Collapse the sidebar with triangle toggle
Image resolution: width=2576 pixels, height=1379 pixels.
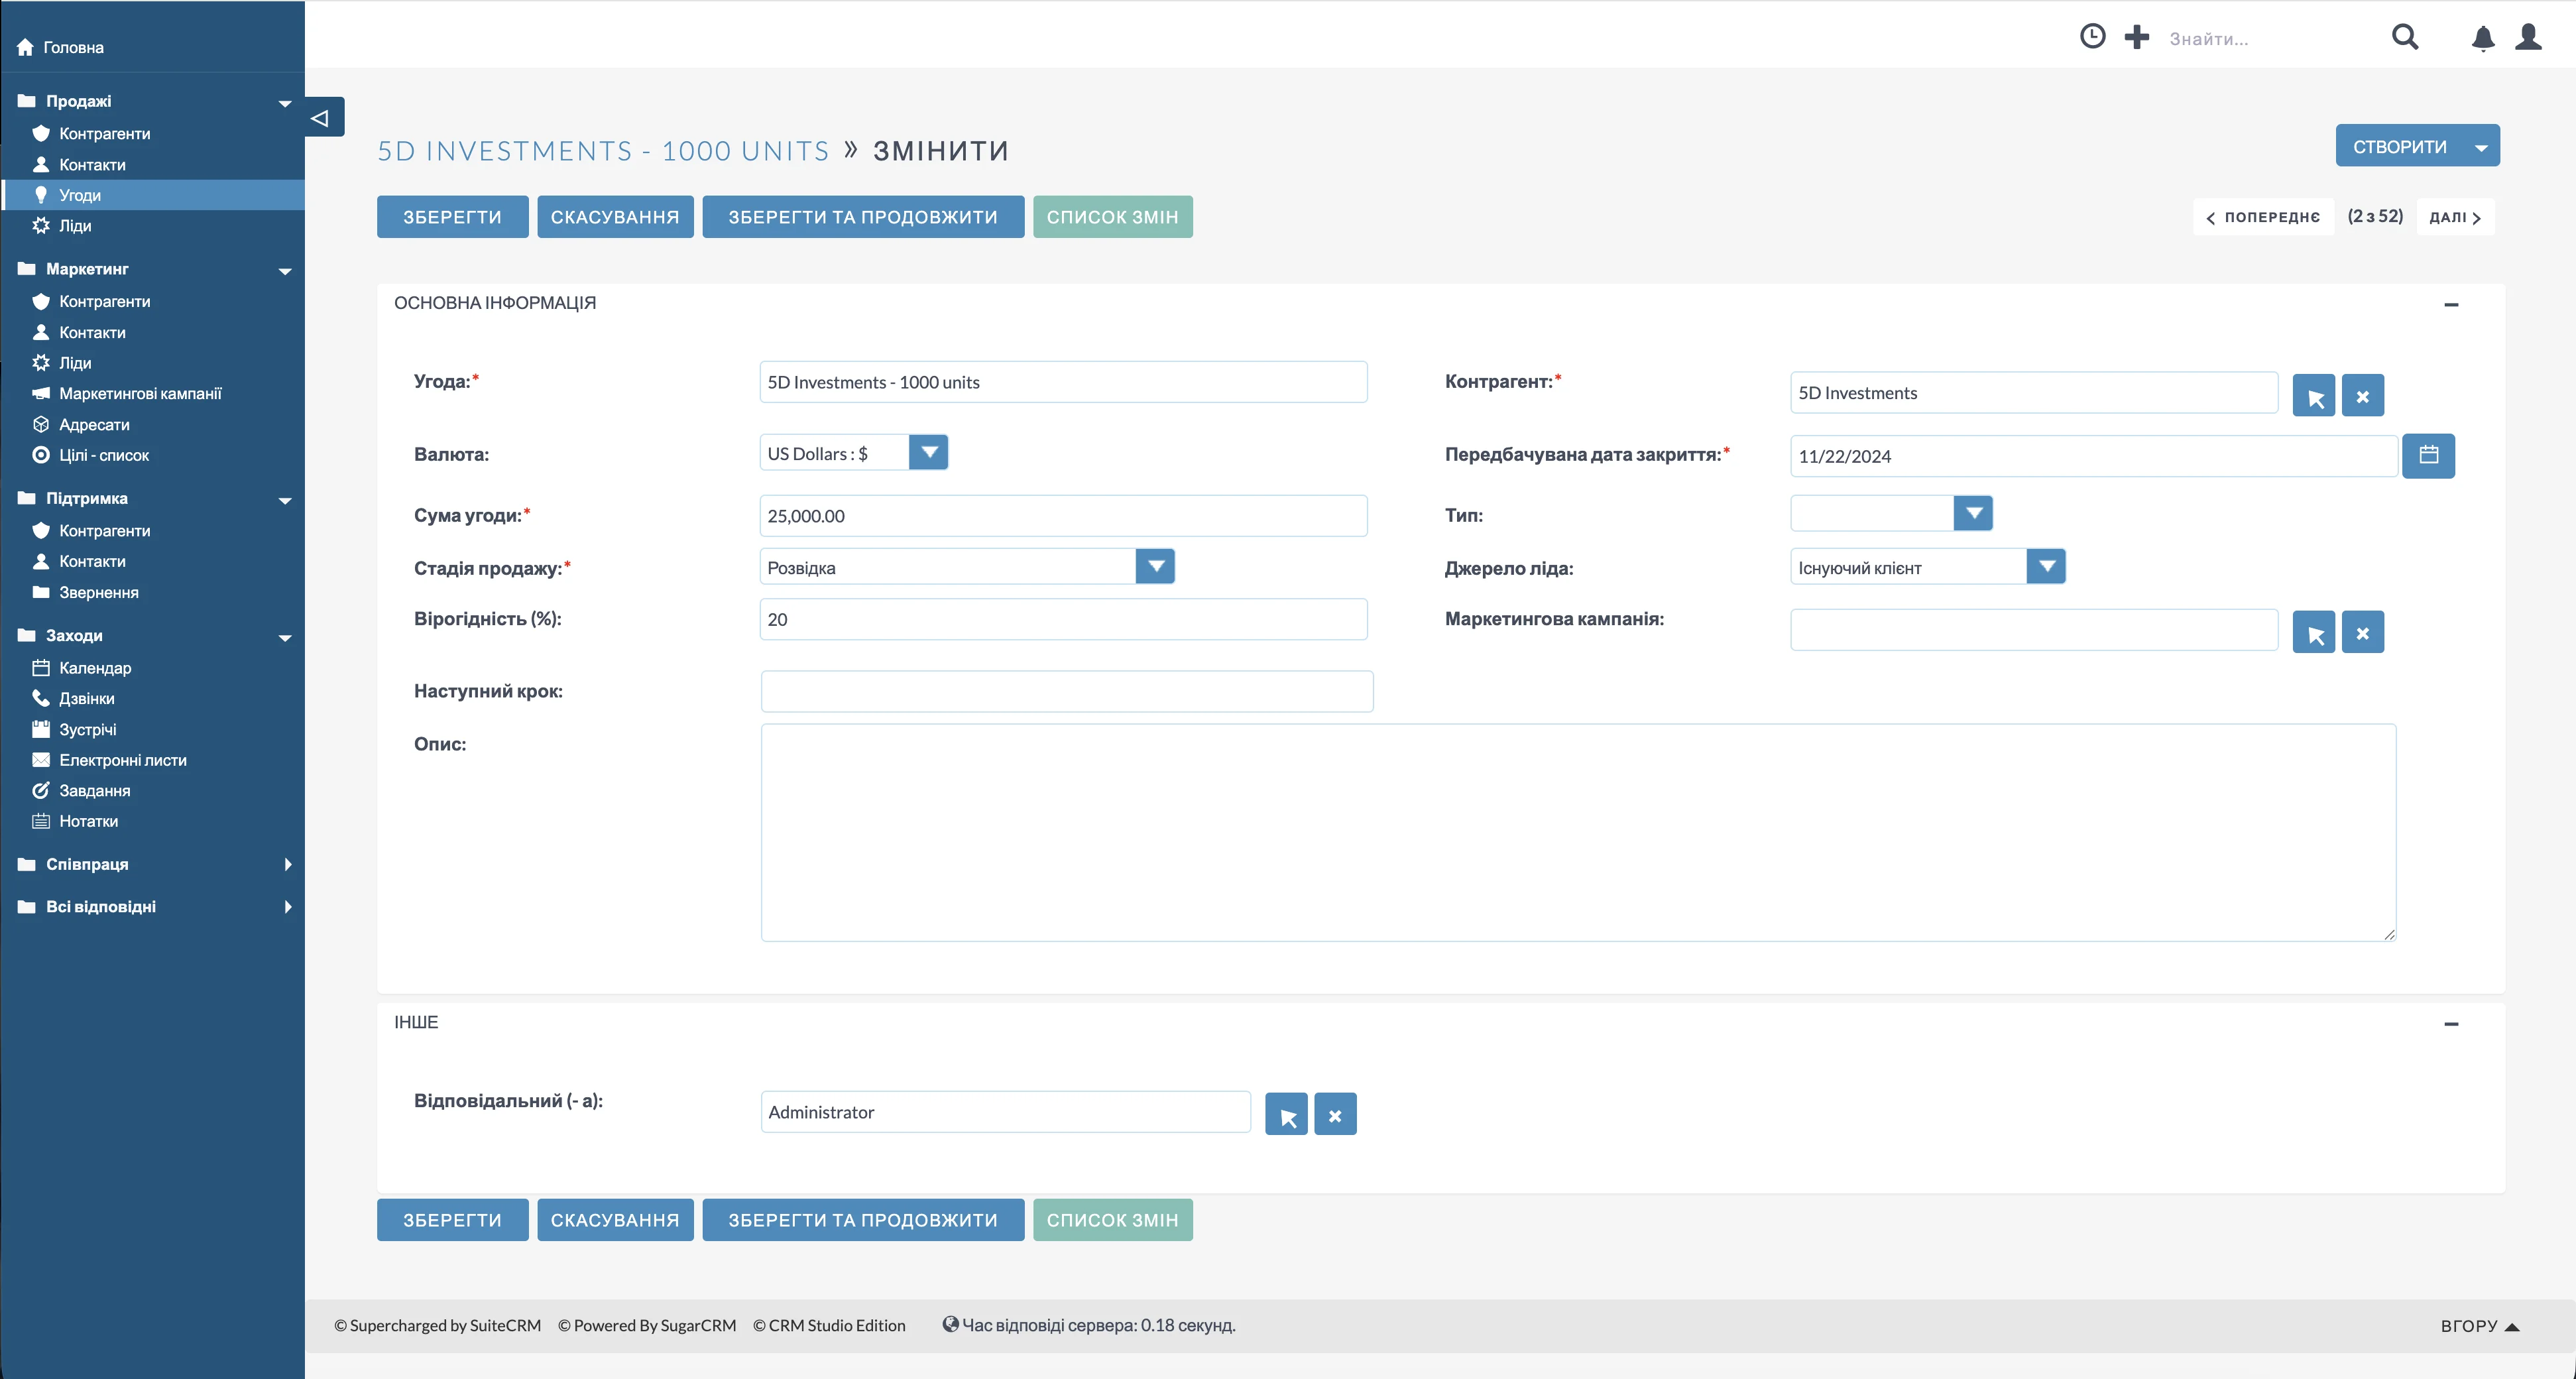320,118
